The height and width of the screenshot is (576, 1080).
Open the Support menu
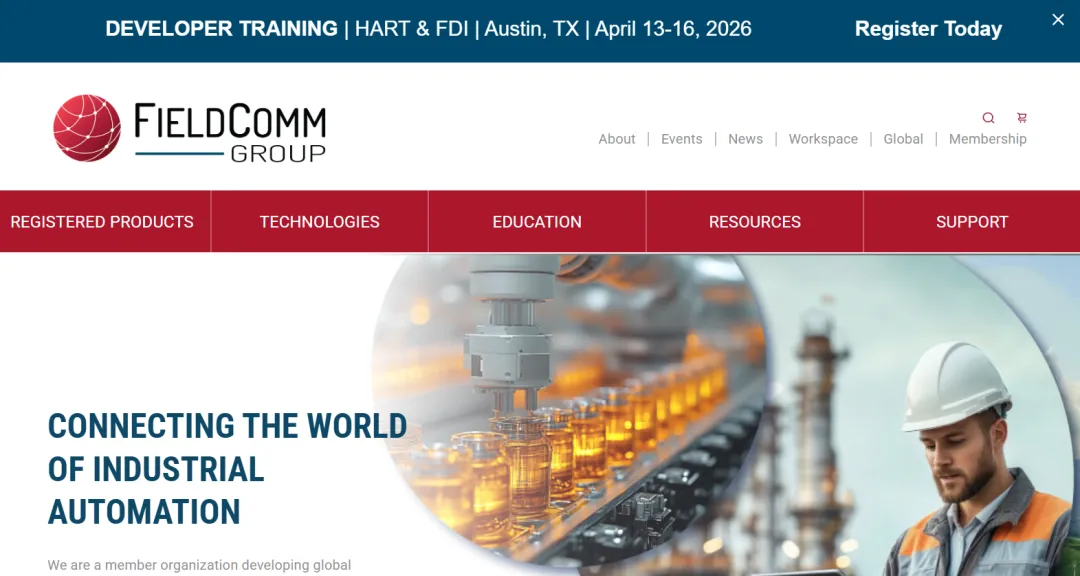pos(972,222)
